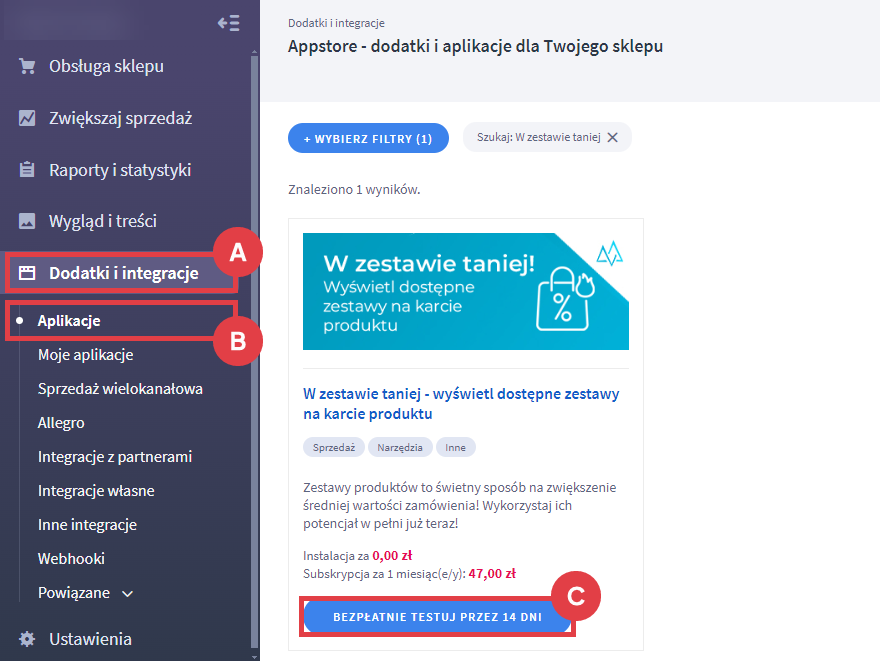Remove the 'W zestawie taniej' search filter
Screen dimensions: 880x661
[613, 138]
